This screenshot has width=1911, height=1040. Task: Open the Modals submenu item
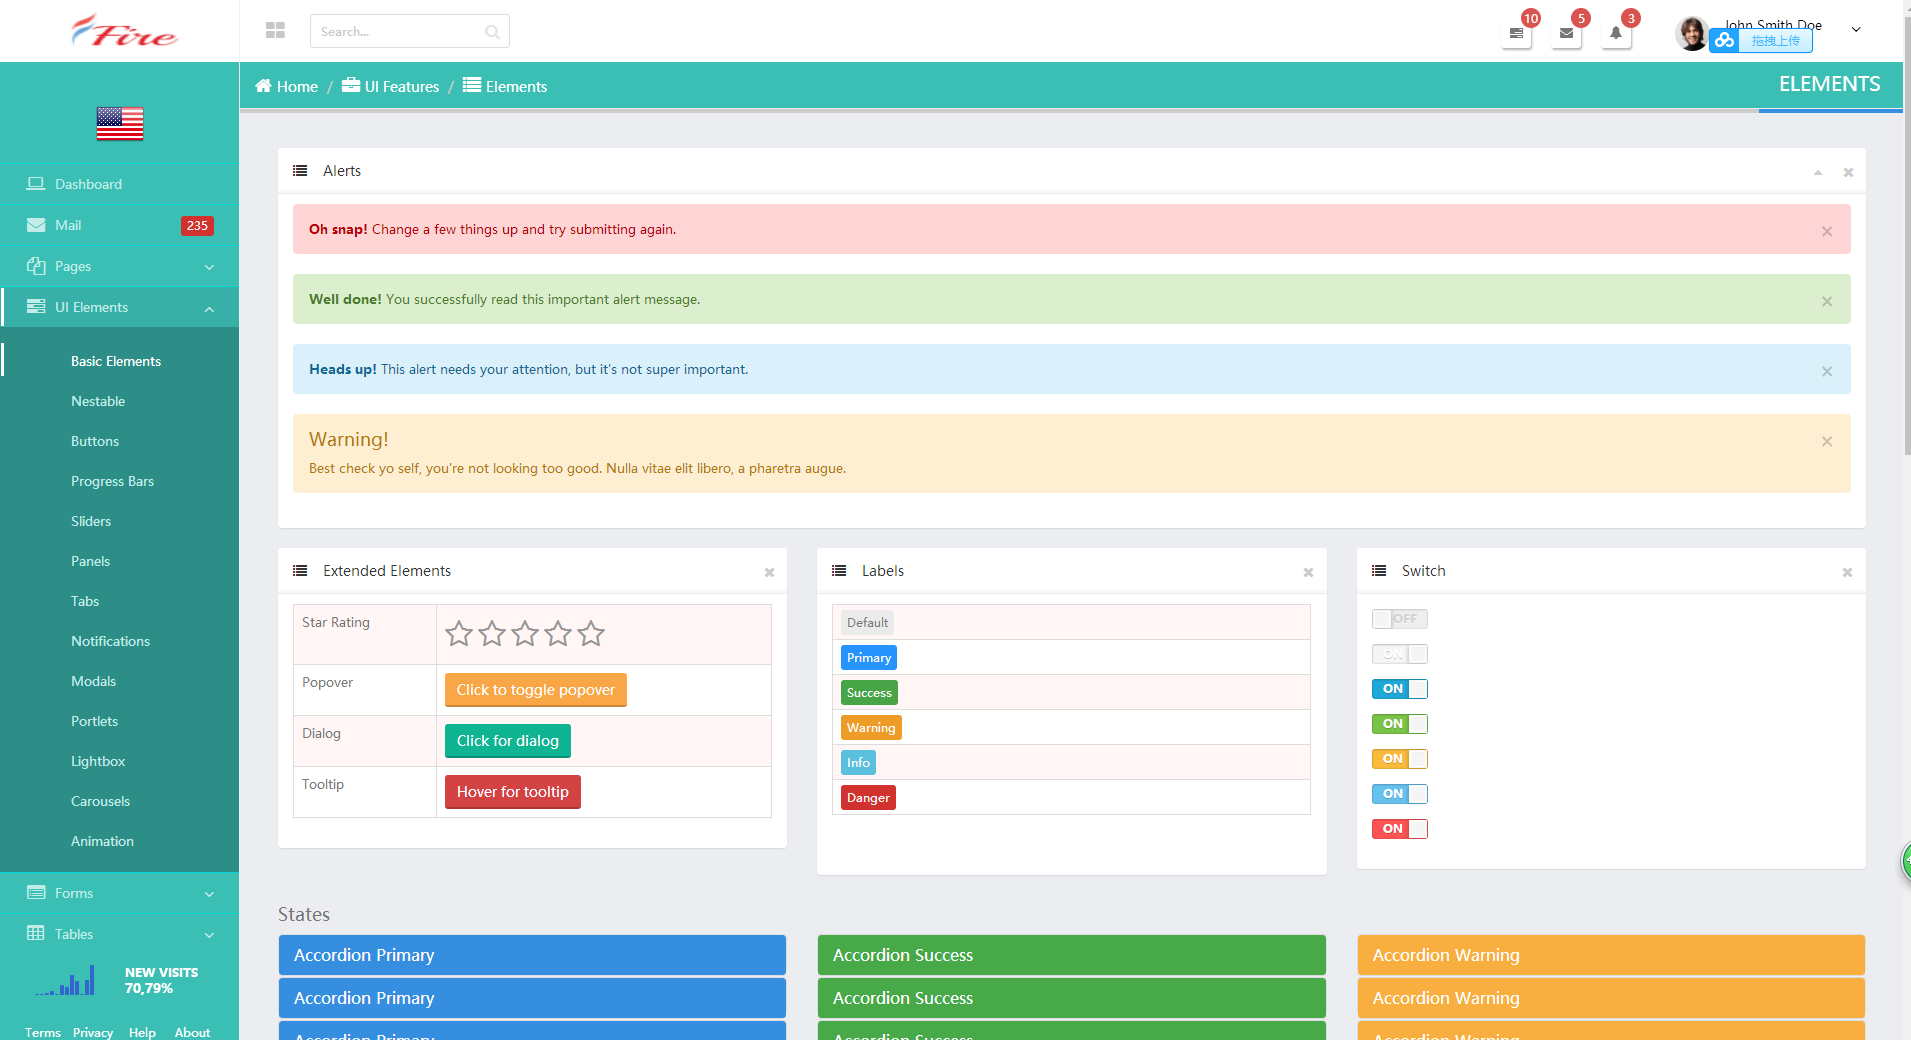click(93, 681)
